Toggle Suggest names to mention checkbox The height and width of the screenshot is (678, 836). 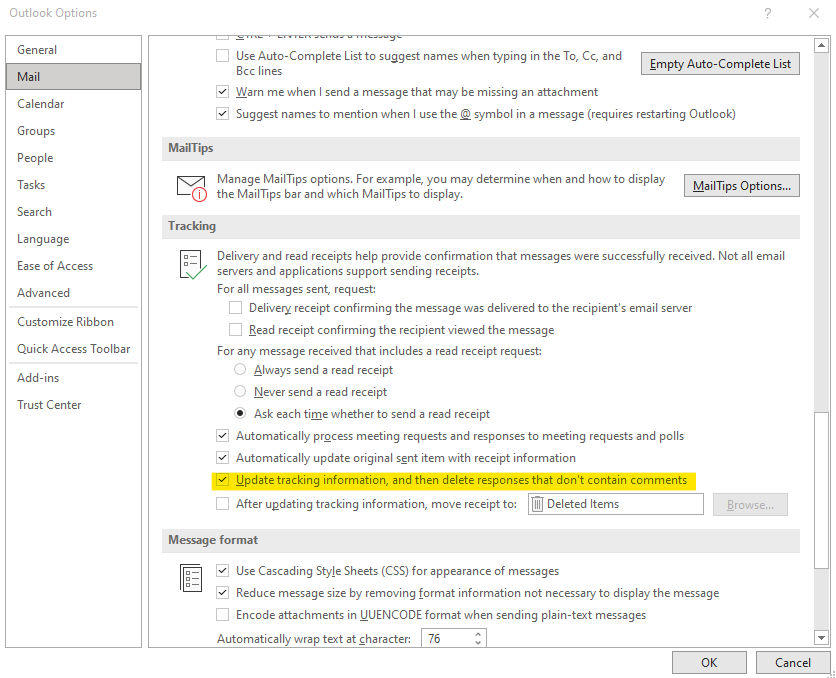pyautogui.click(x=222, y=114)
